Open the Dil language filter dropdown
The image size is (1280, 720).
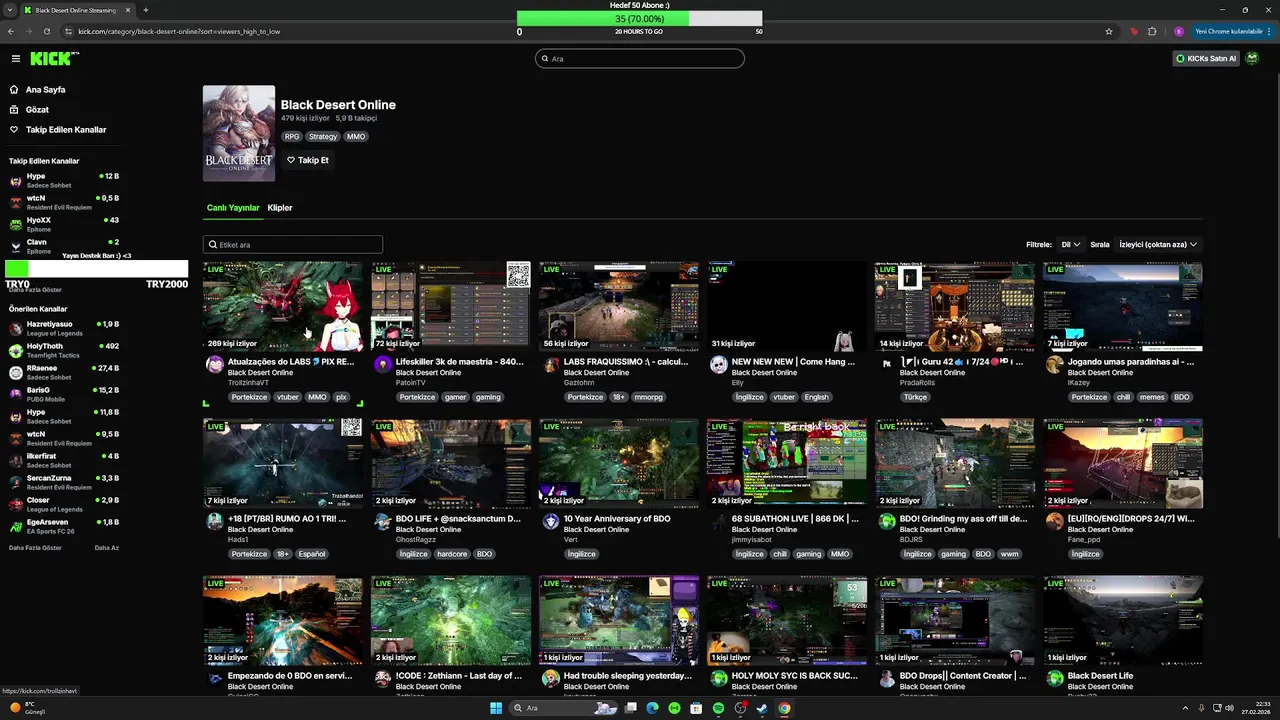1070,244
